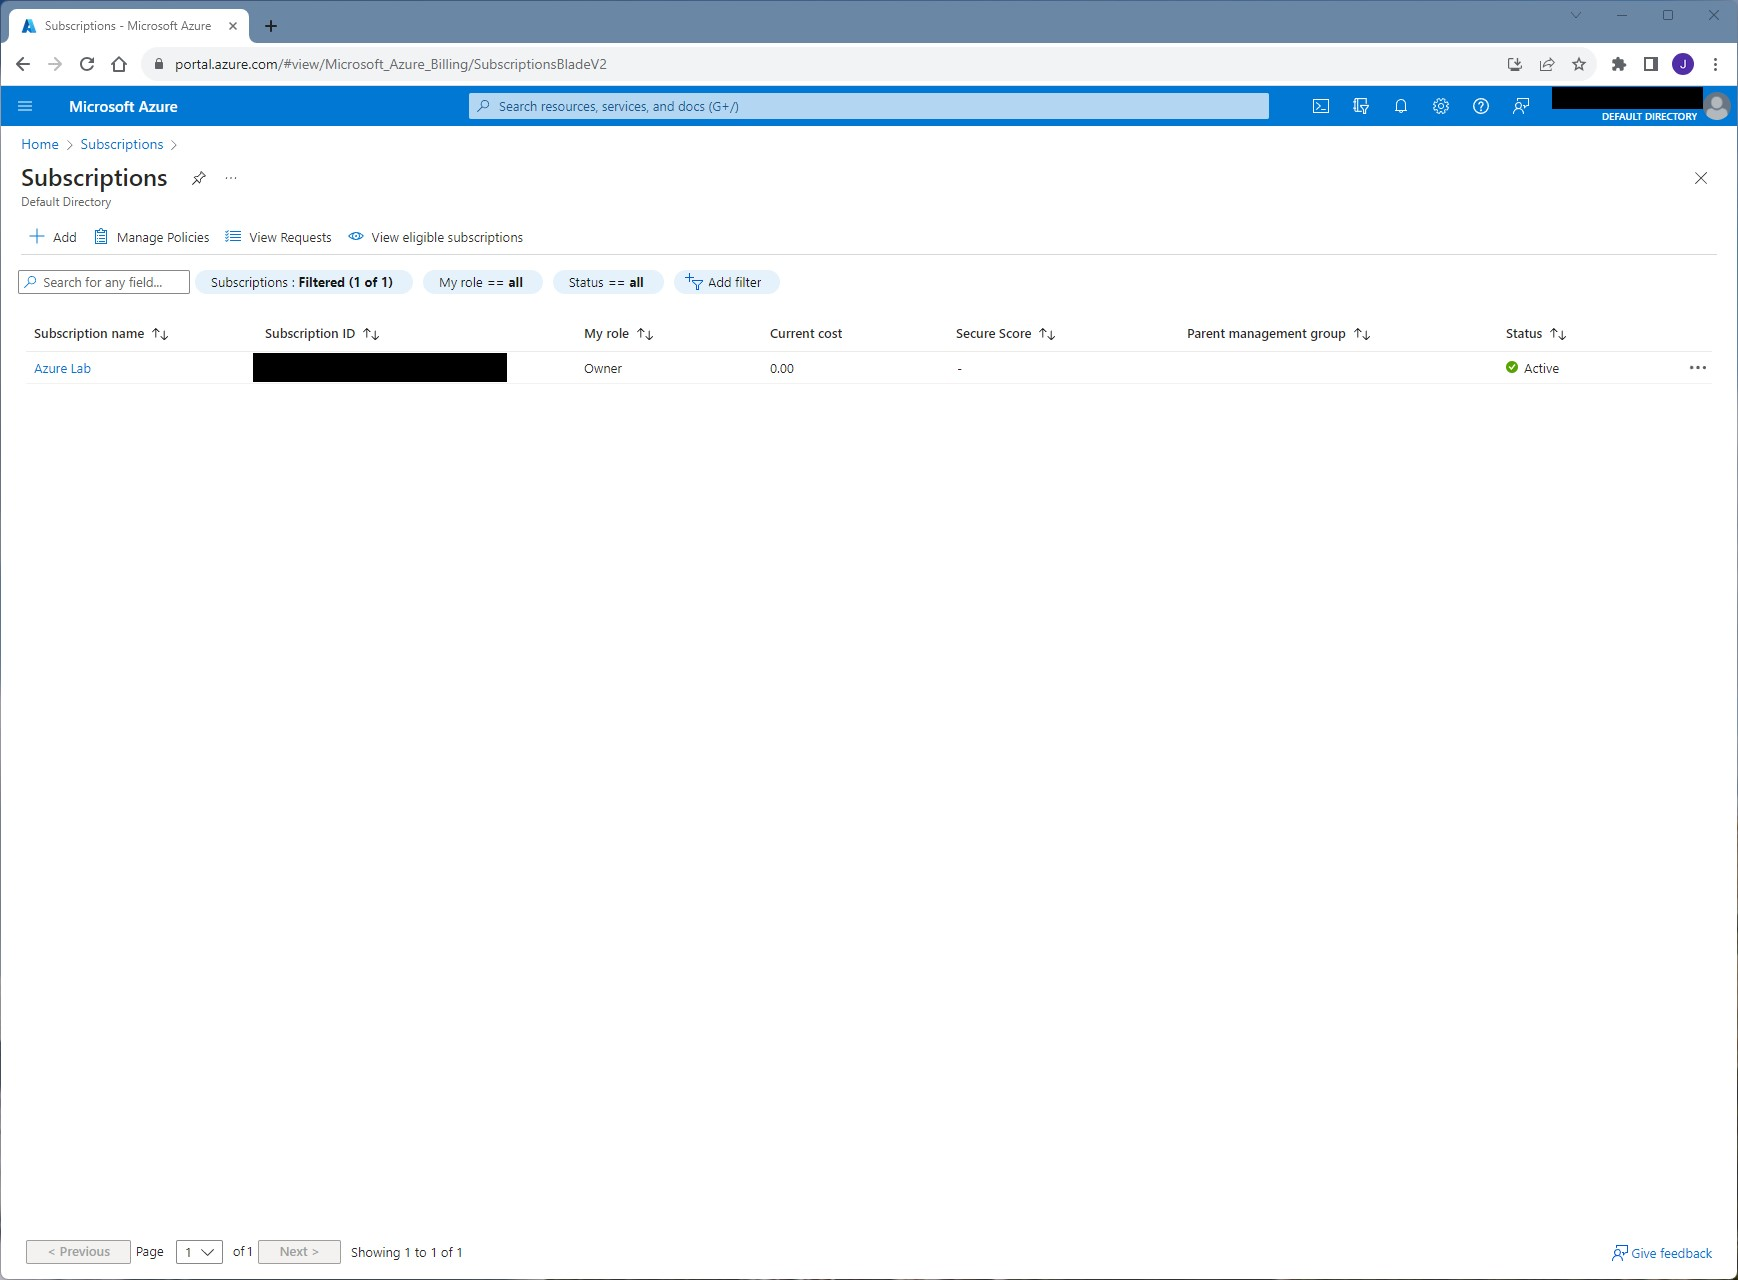Click Add subscription button
Image resolution: width=1738 pixels, height=1280 pixels.
(53, 237)
